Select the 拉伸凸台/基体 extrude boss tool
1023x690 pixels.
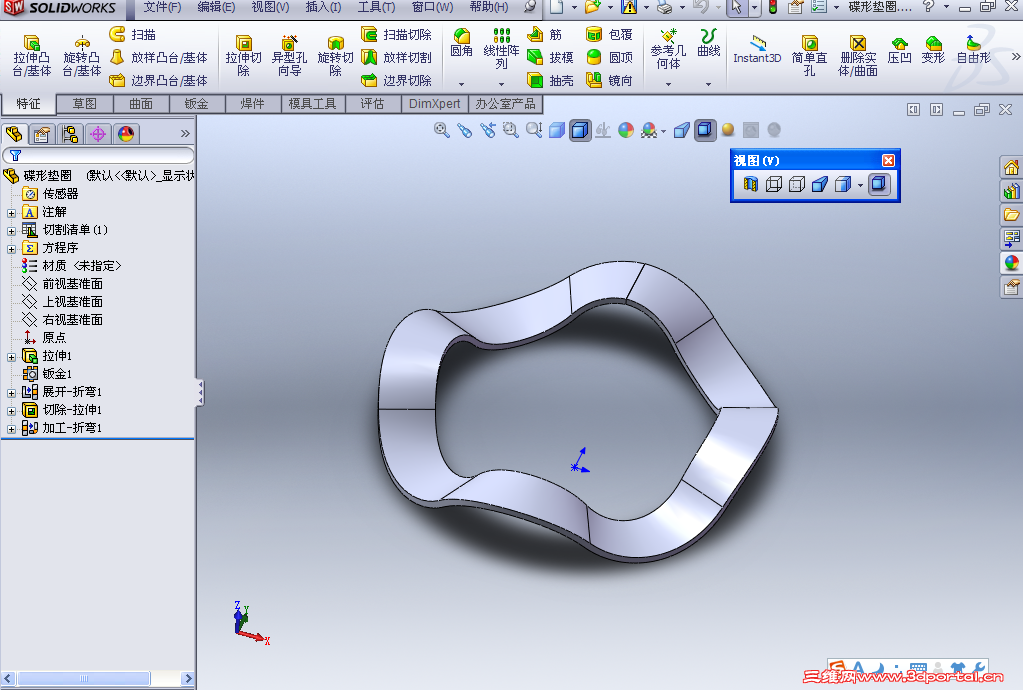[x=32, y=55]
